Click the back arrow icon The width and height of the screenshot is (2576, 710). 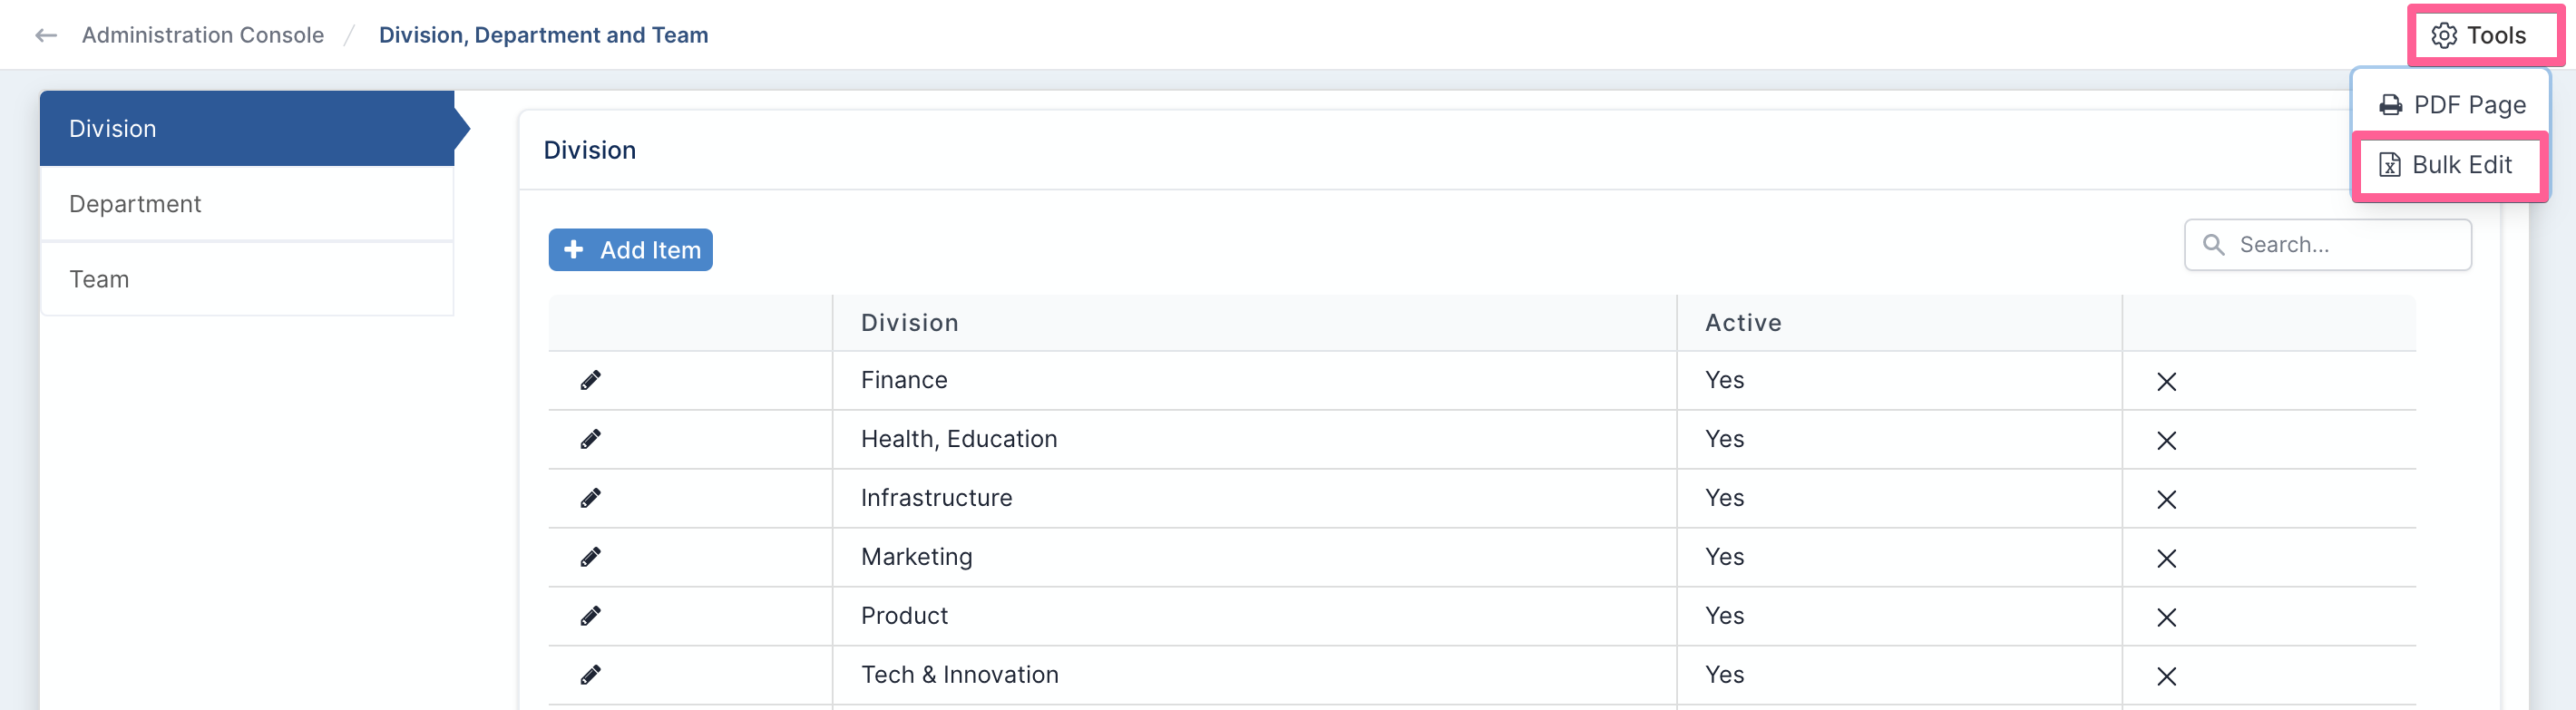coord(46,36)
